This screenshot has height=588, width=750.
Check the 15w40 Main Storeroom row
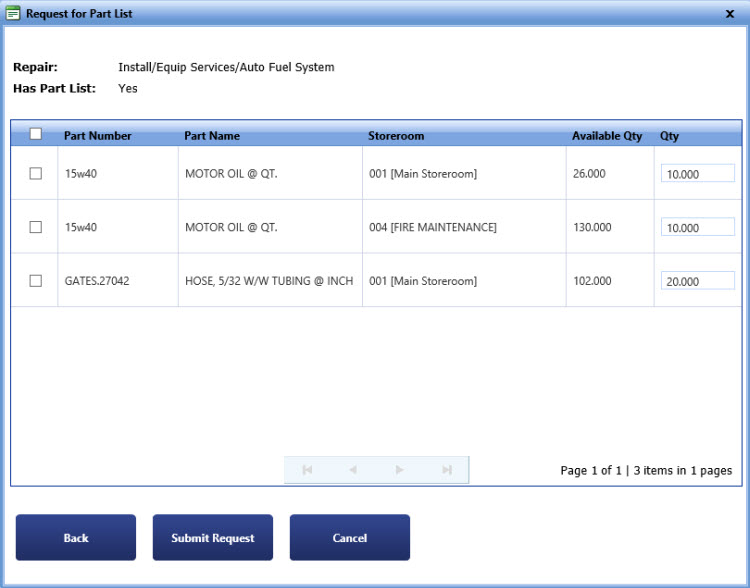click(36, 173)
